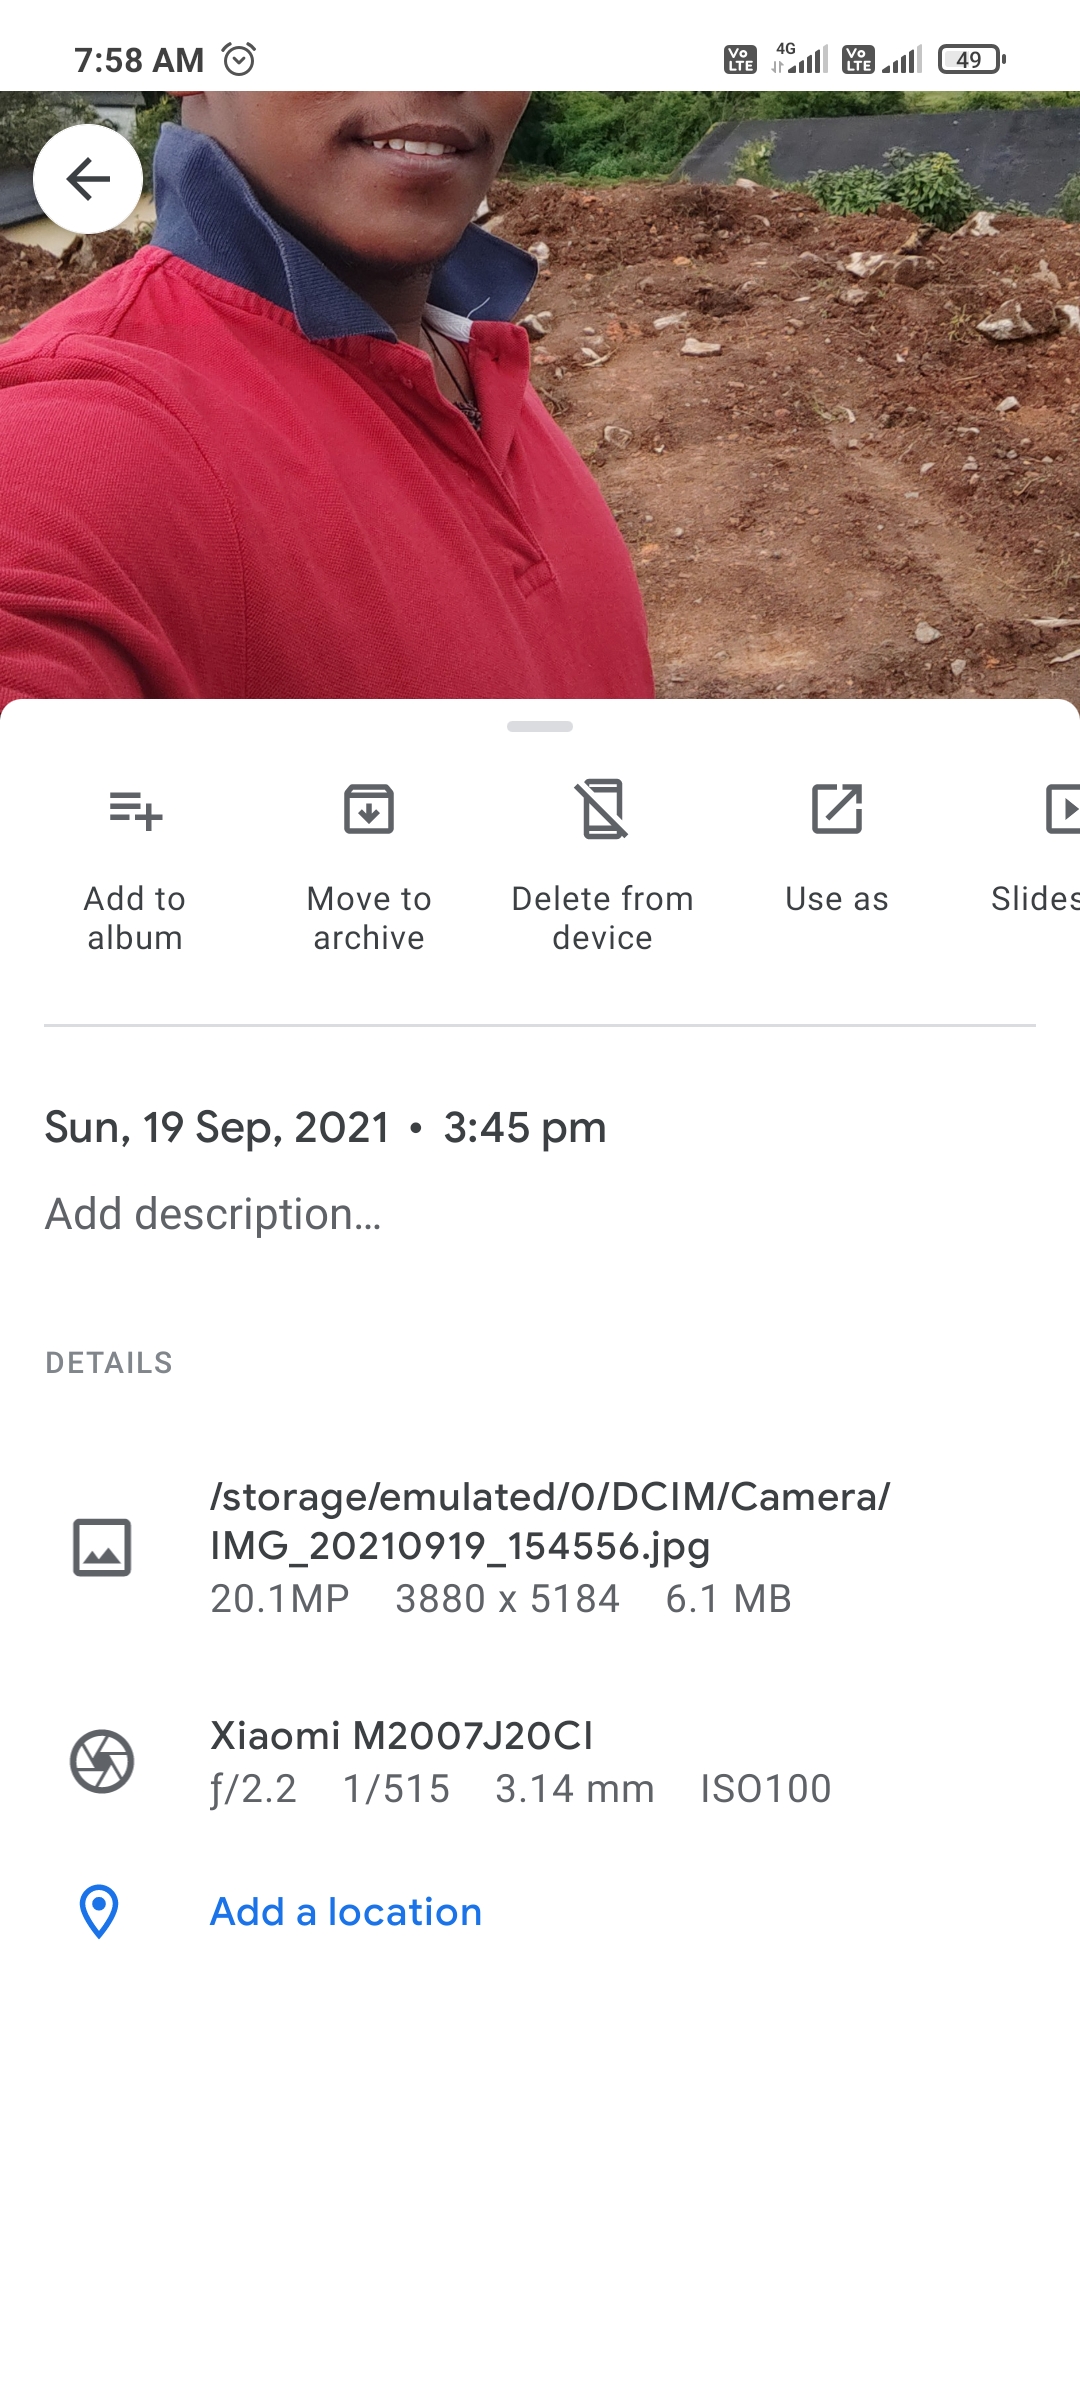Tap the Slideshow play icon
Screen dimensions: 1080x2400
pyautogui.click(x=1062, y=809)
